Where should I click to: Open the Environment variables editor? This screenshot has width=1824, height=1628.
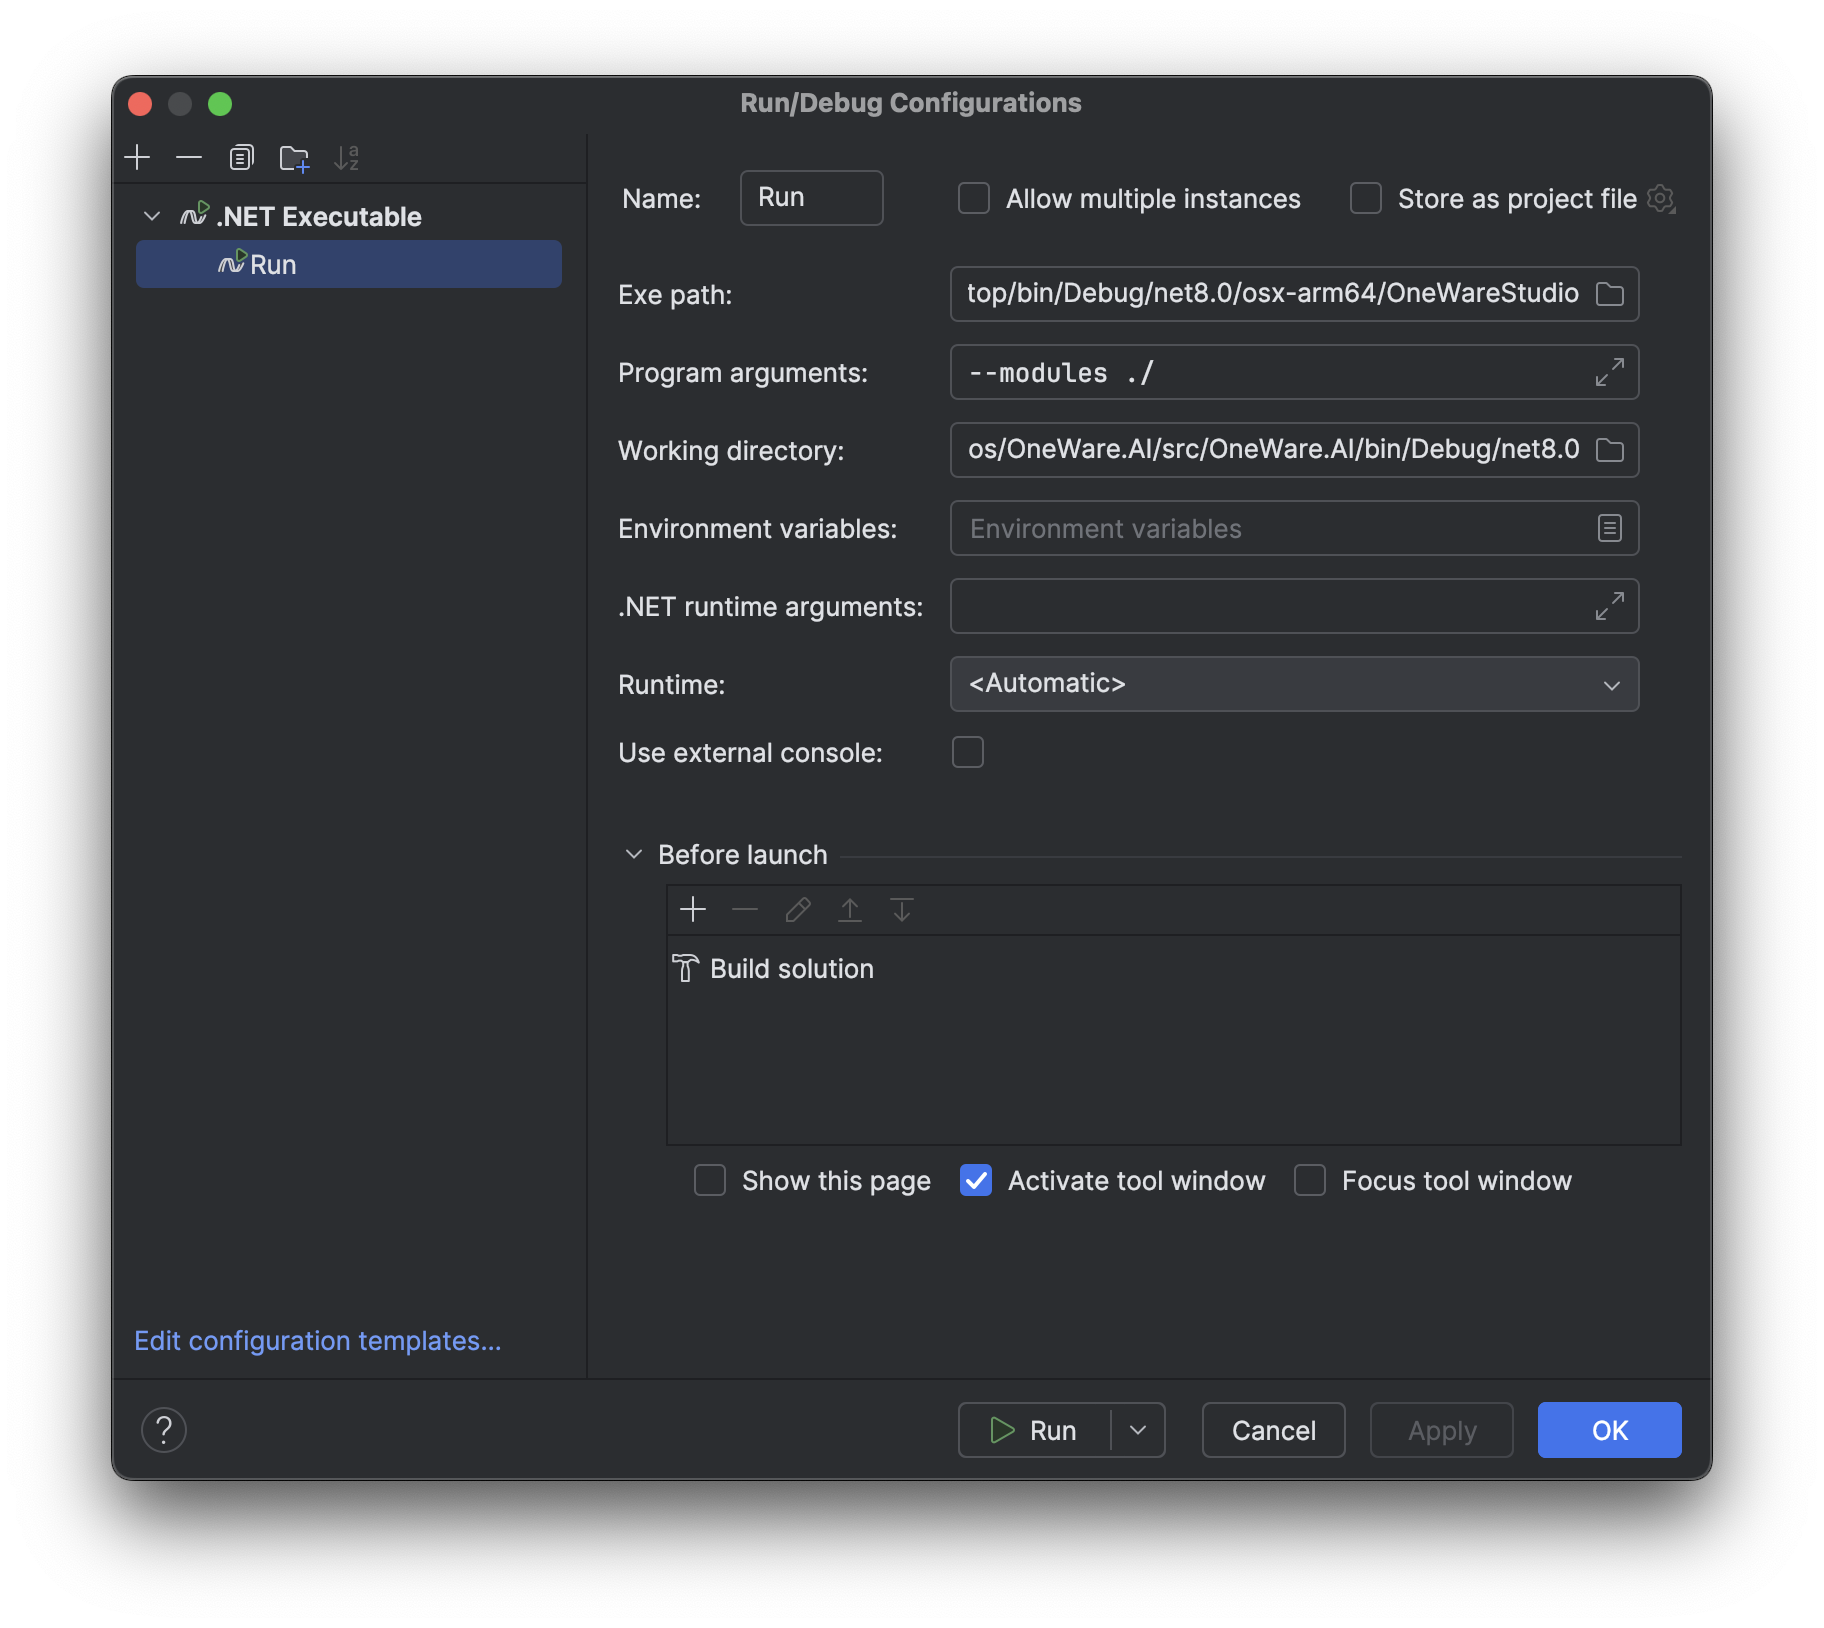tap(1609, 528)
